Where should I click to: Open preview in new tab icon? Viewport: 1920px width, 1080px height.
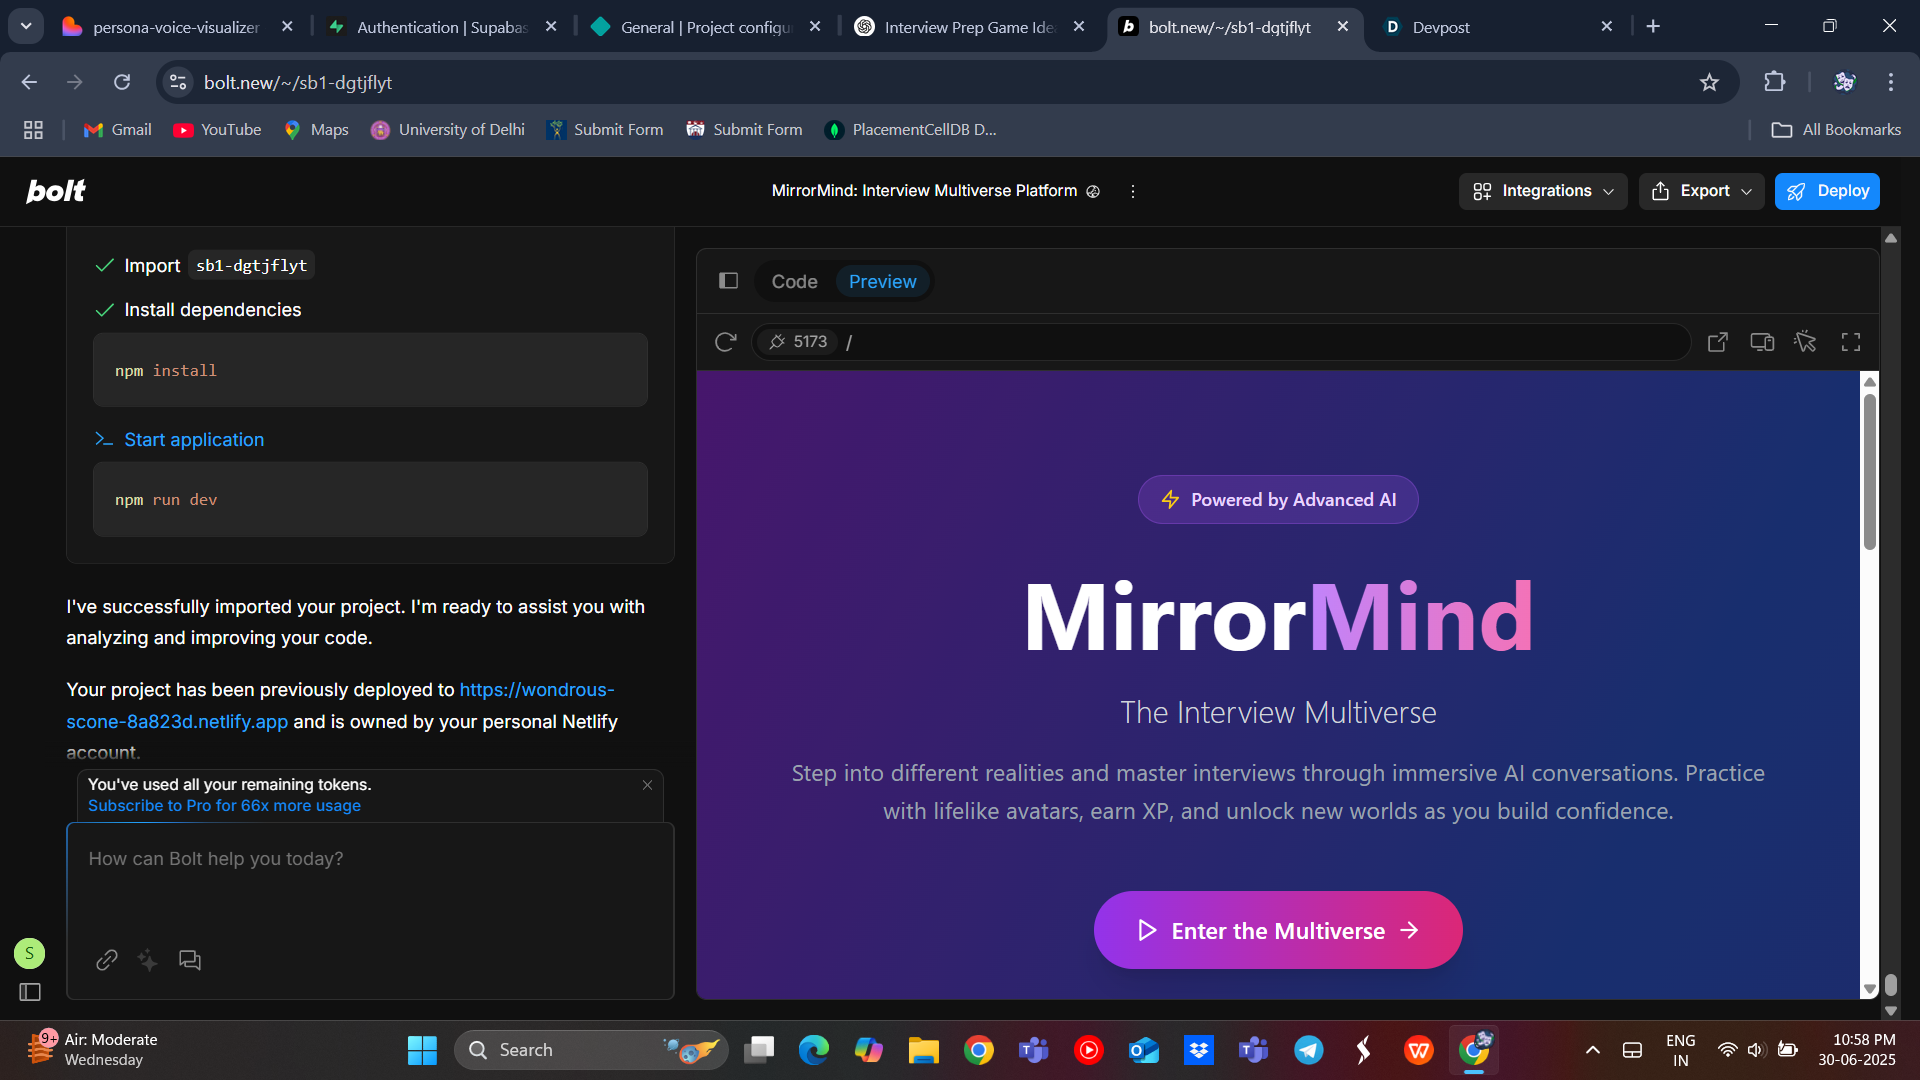[1717, 342]
